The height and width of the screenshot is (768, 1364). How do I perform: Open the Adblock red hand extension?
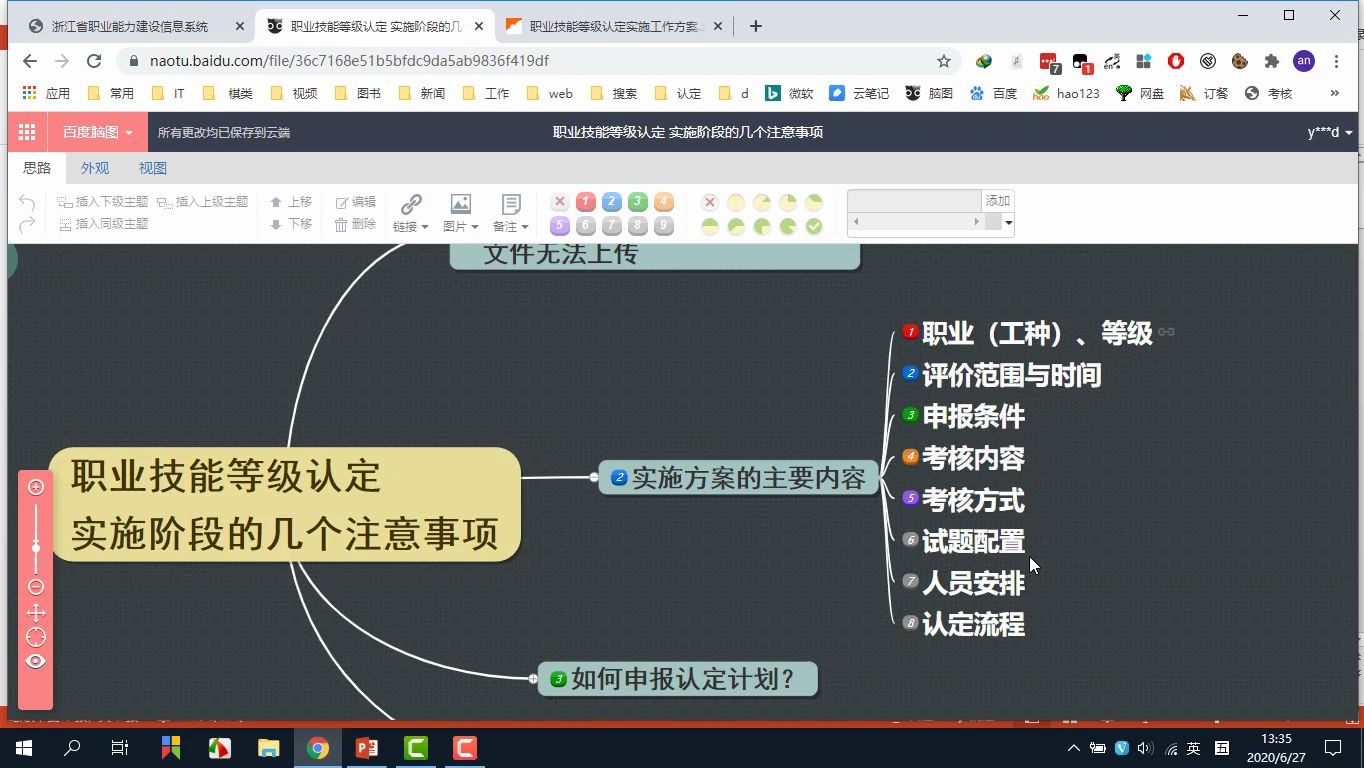click(x=1176, y=61)
